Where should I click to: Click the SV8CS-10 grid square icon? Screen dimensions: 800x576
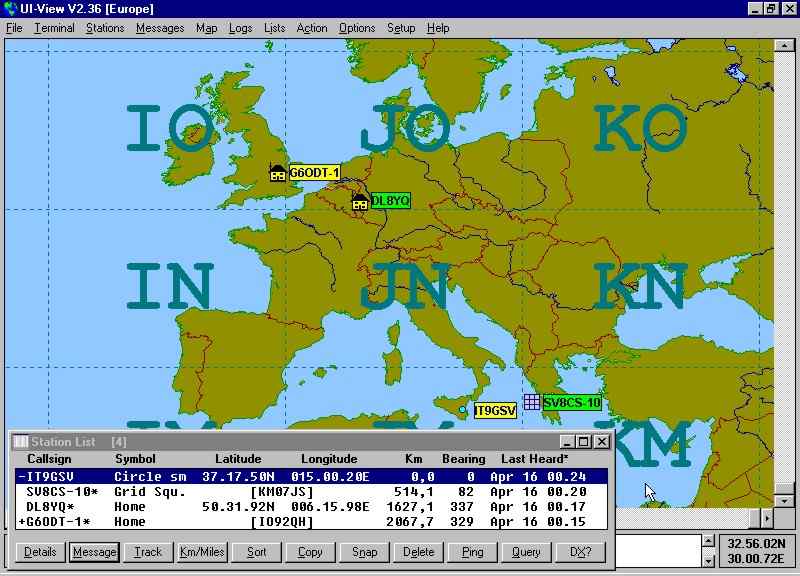pyautogui.click(x=532, y=402)
